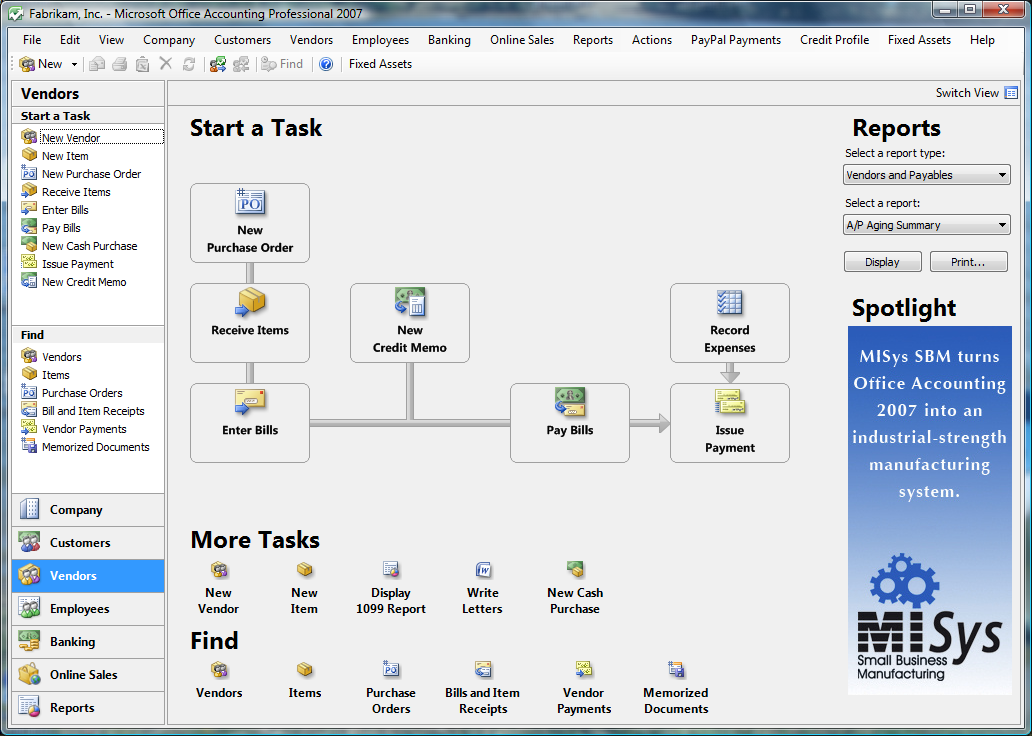1032x736 pixels.
Task: Switch to the Customers navigation pane
Action: pyautogui.click(x=88, y=543)
